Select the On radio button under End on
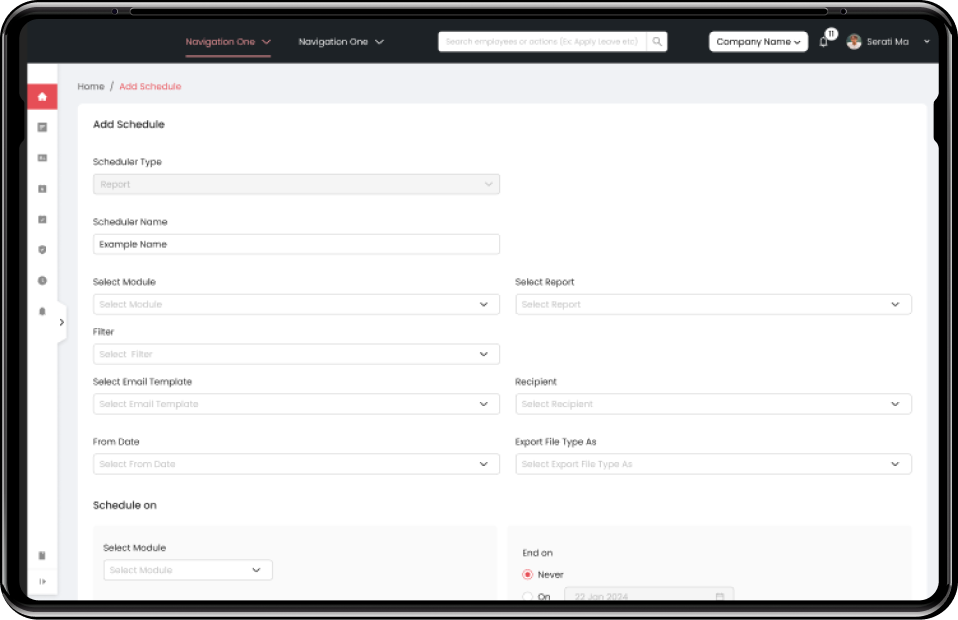 (x=527, y=596)
